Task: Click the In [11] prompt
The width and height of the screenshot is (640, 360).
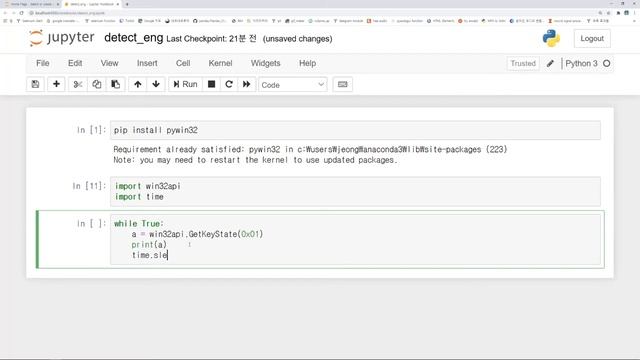Action: pos(89,186)
